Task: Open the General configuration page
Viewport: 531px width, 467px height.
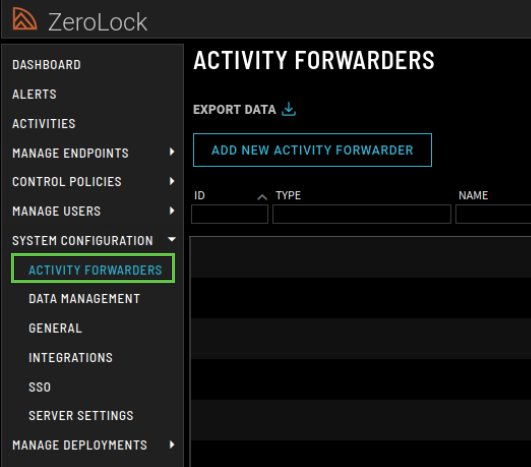Action: point(55,328)
